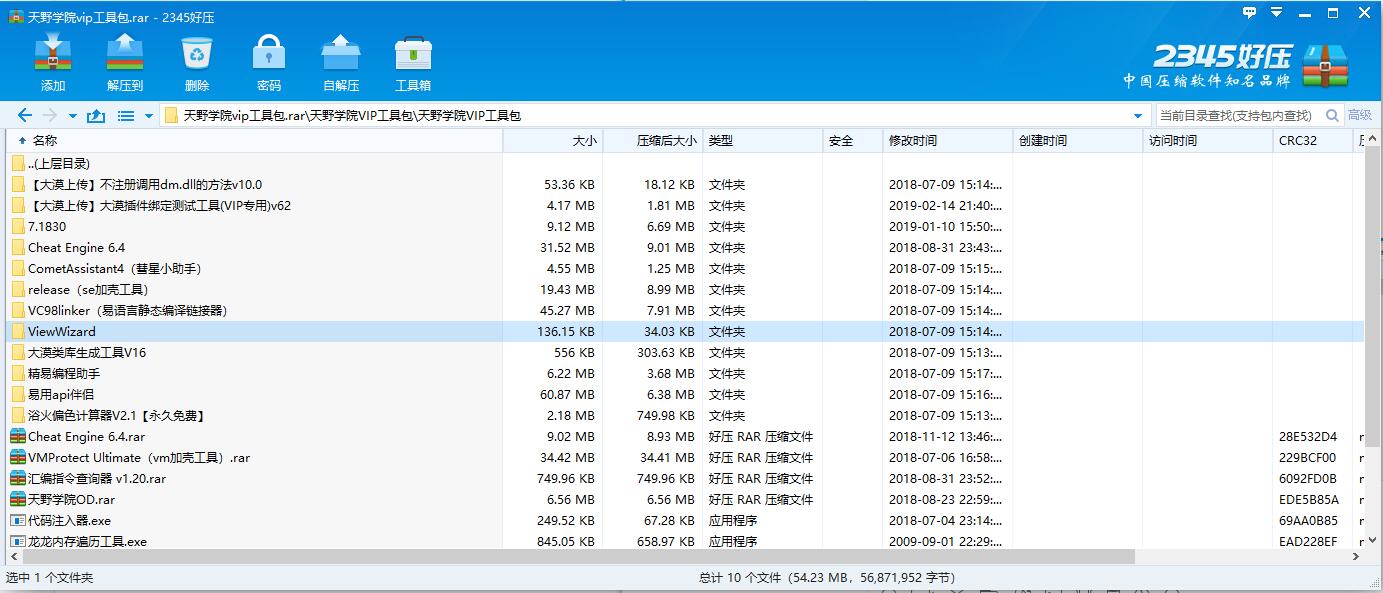The height and width of the screenshot is (593, 1383).
Task: Click the list view mode icon
Action: (126, 116)
